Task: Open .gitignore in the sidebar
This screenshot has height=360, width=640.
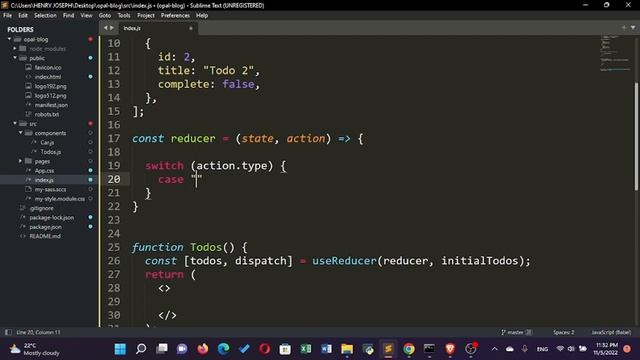Action: point(41,208)
